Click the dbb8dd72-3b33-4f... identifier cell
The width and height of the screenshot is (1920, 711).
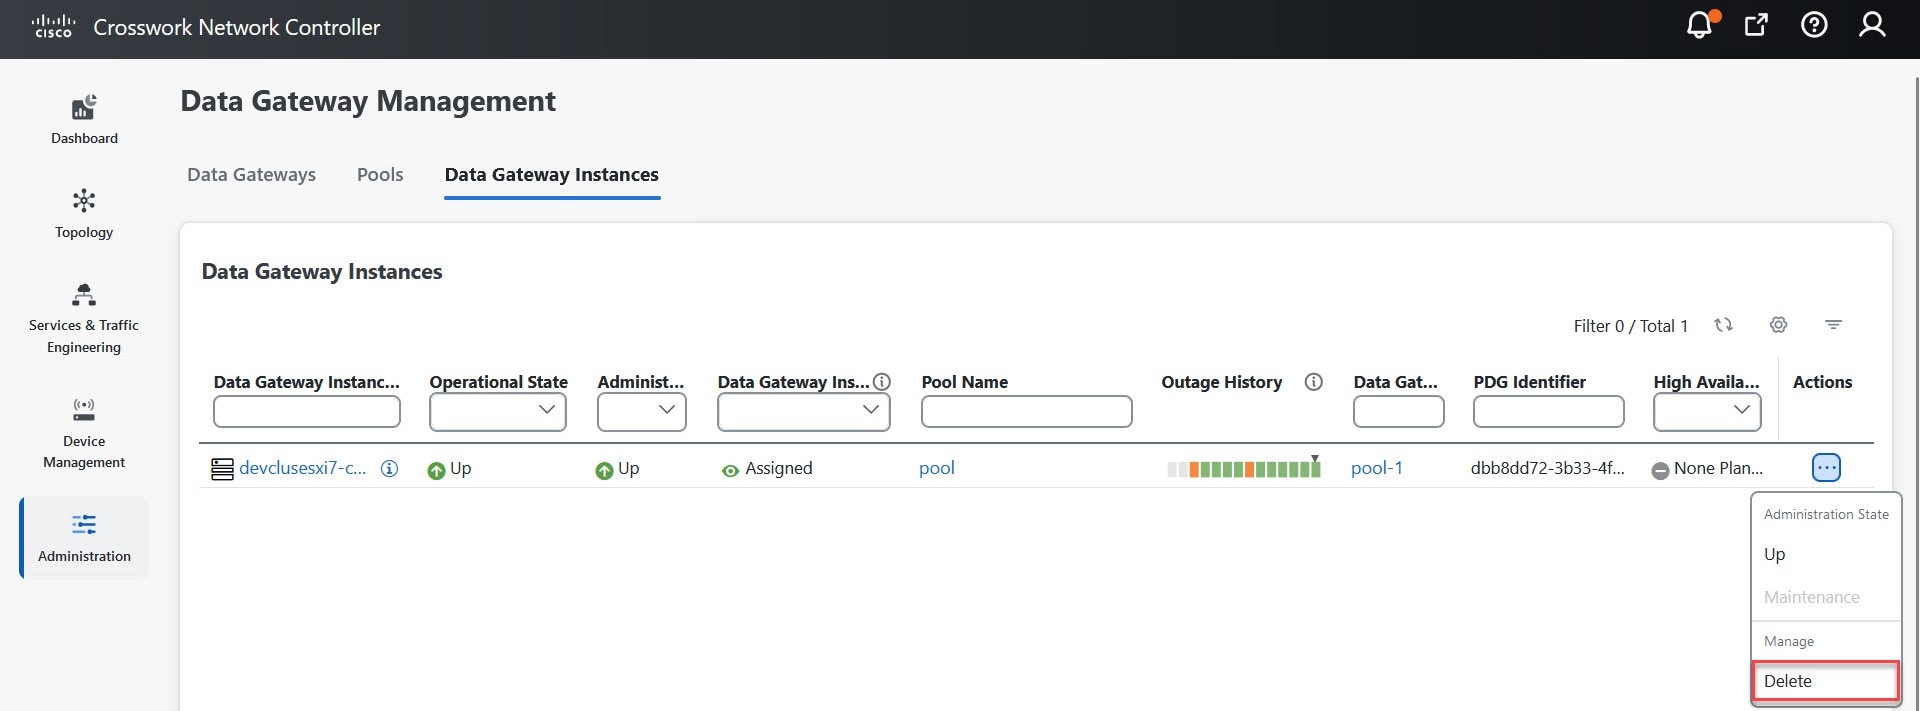point(1548,468)
